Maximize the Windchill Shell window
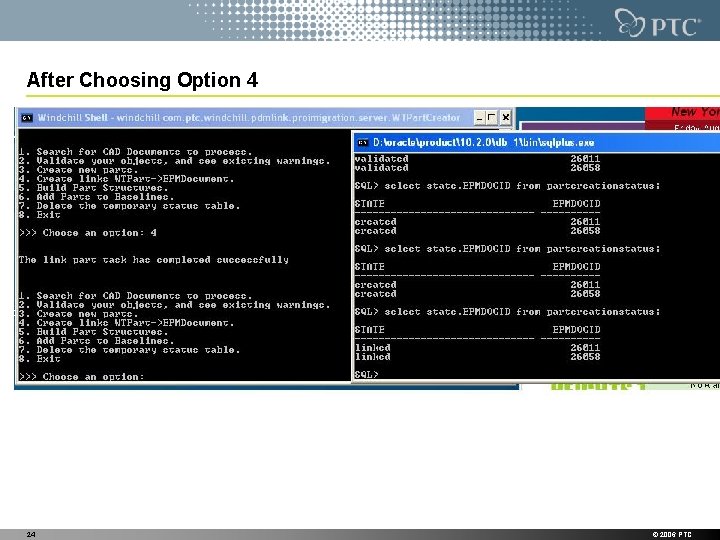 coord(492,118)
